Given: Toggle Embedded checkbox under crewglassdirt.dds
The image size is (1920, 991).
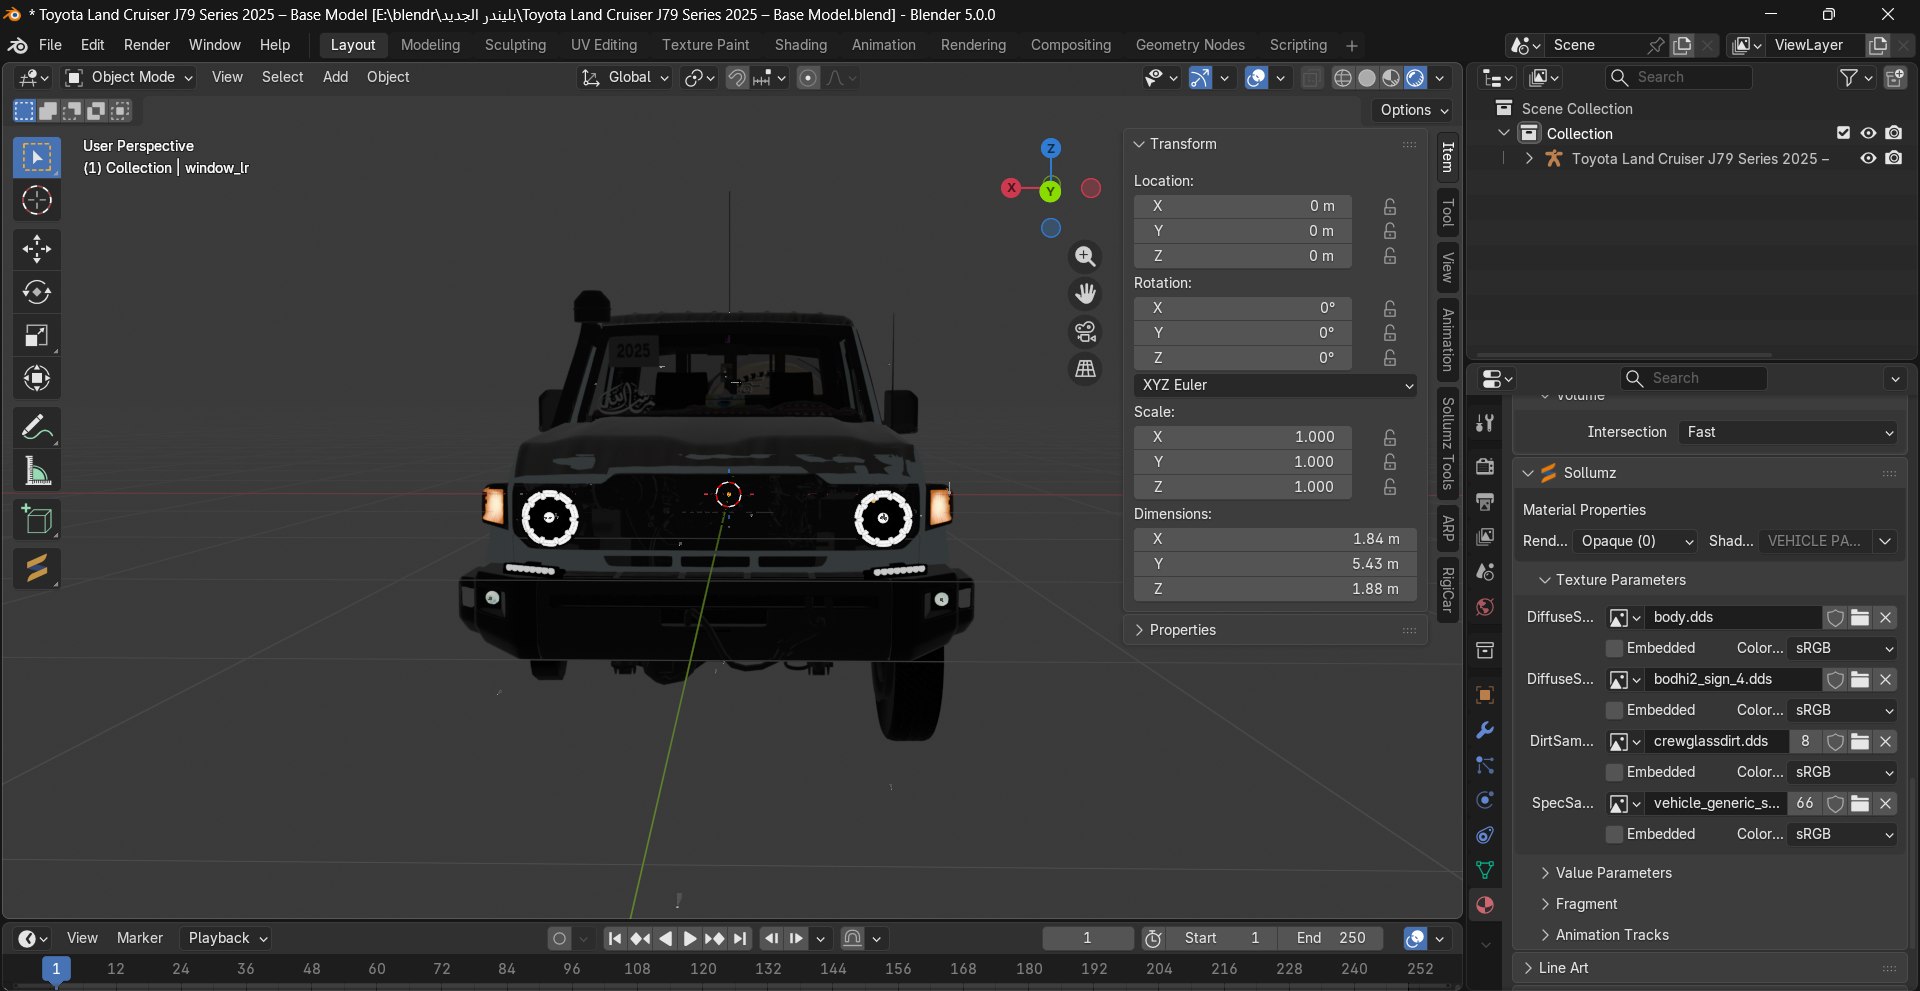Looking at the screenshot, I should (1614, 772).
